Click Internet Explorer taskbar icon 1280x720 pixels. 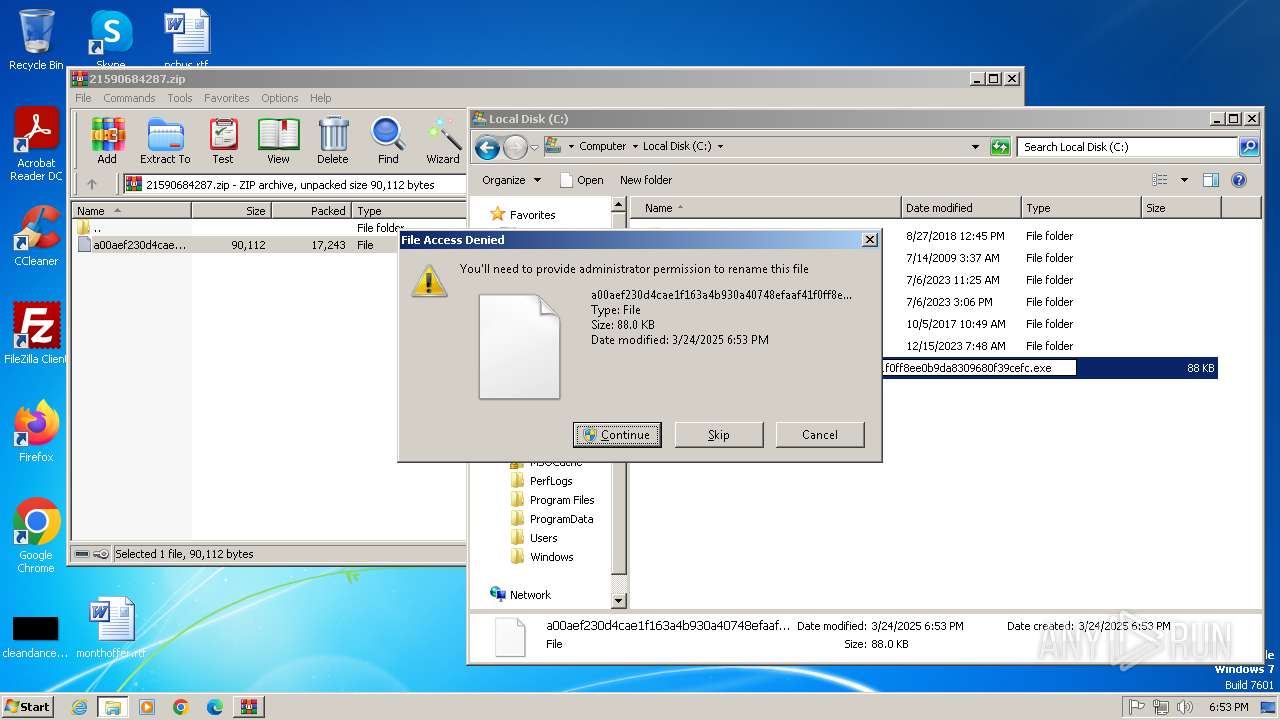pyautogui.click(x=79, y=707)
